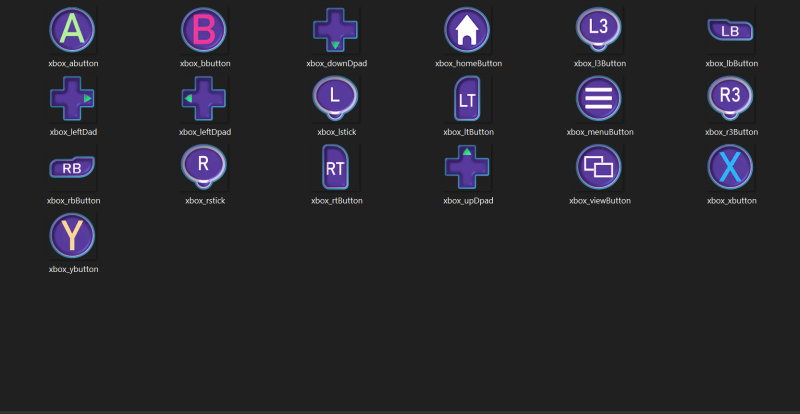Select the home button house icon
This screenshot has height=414, width=800.
467,30
